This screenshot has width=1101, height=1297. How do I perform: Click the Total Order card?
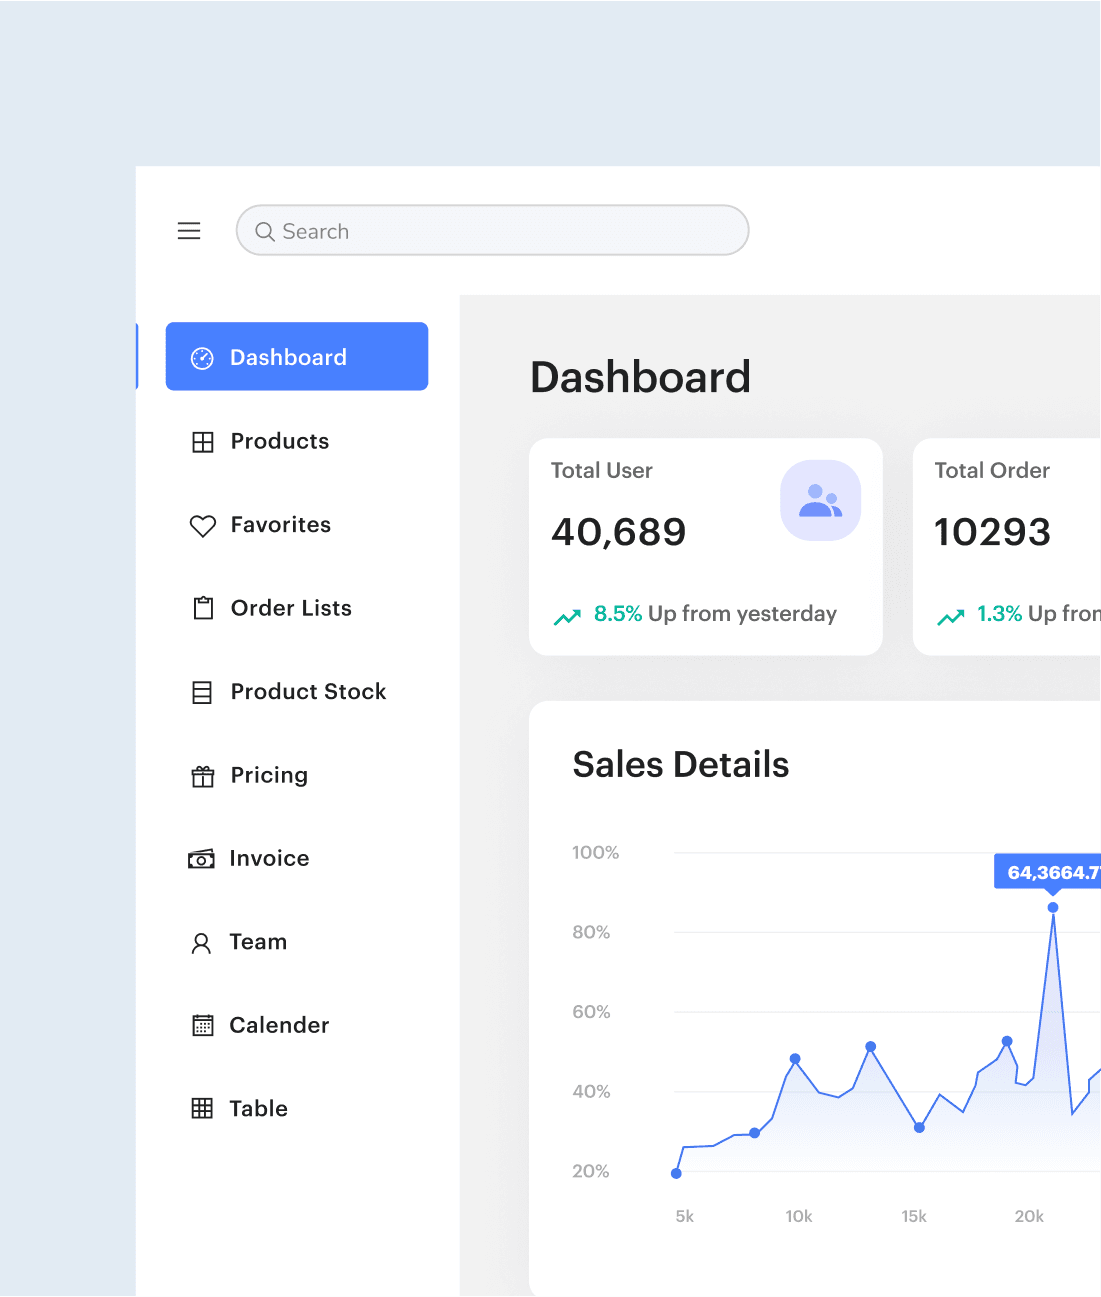point(1006,547)
